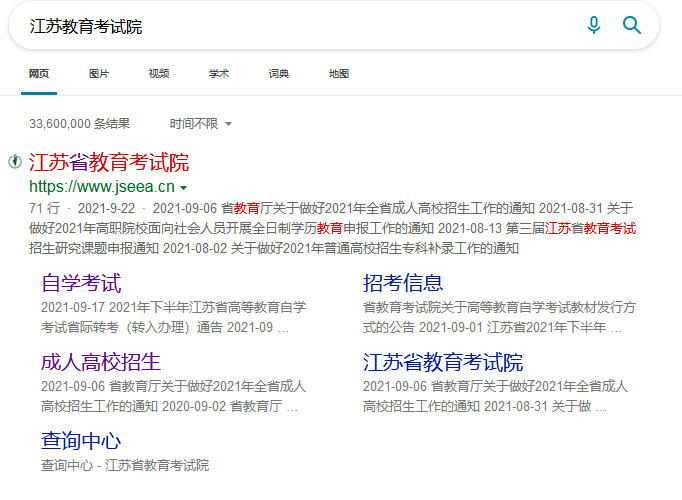682x500 pixels.
Task: Open the 地图 tab
Action: click(x=339, y=73)
